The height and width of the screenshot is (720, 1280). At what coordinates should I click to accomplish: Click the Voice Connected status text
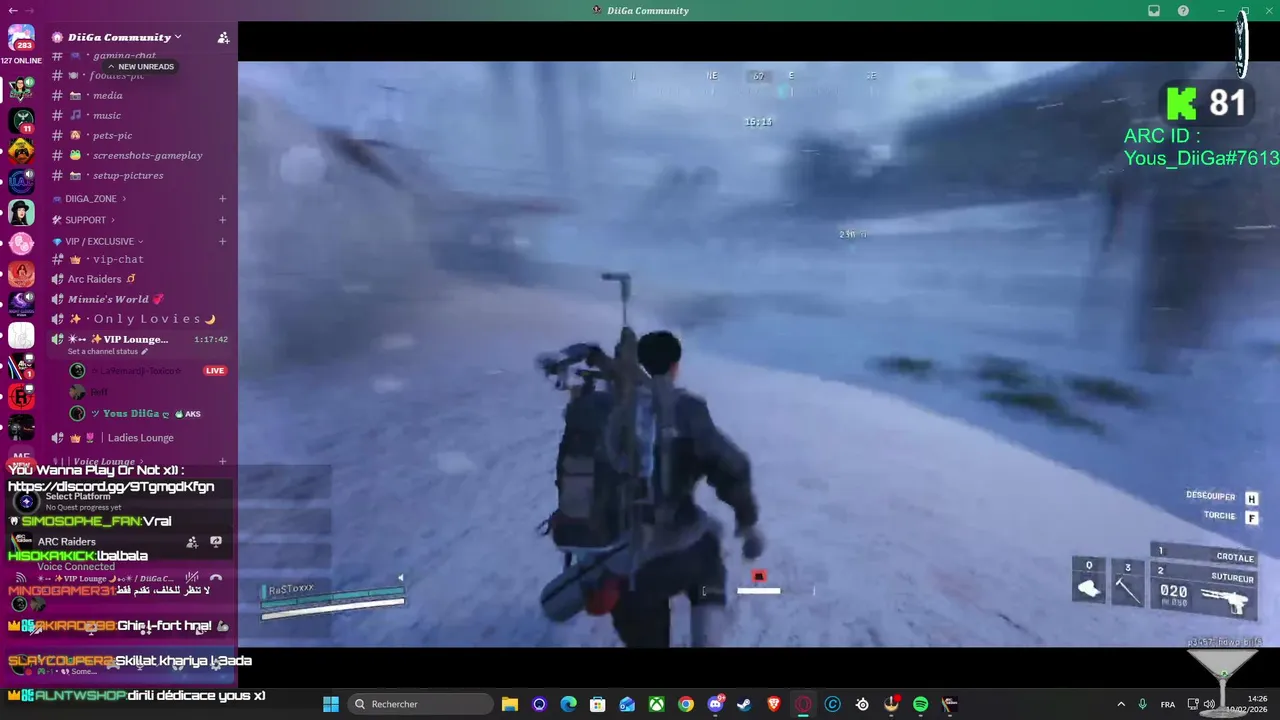(x=76, y=567)
